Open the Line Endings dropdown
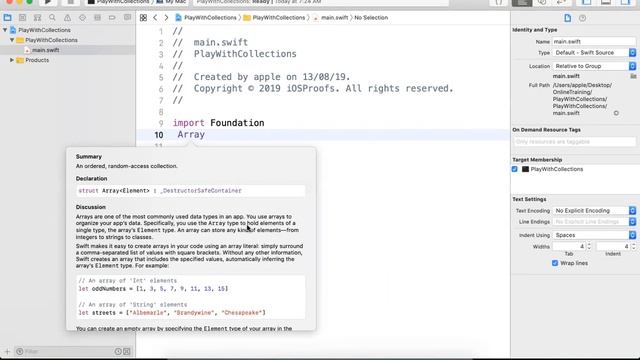The width and height of the screenshot is (640, 360). [x=594, y=222]
